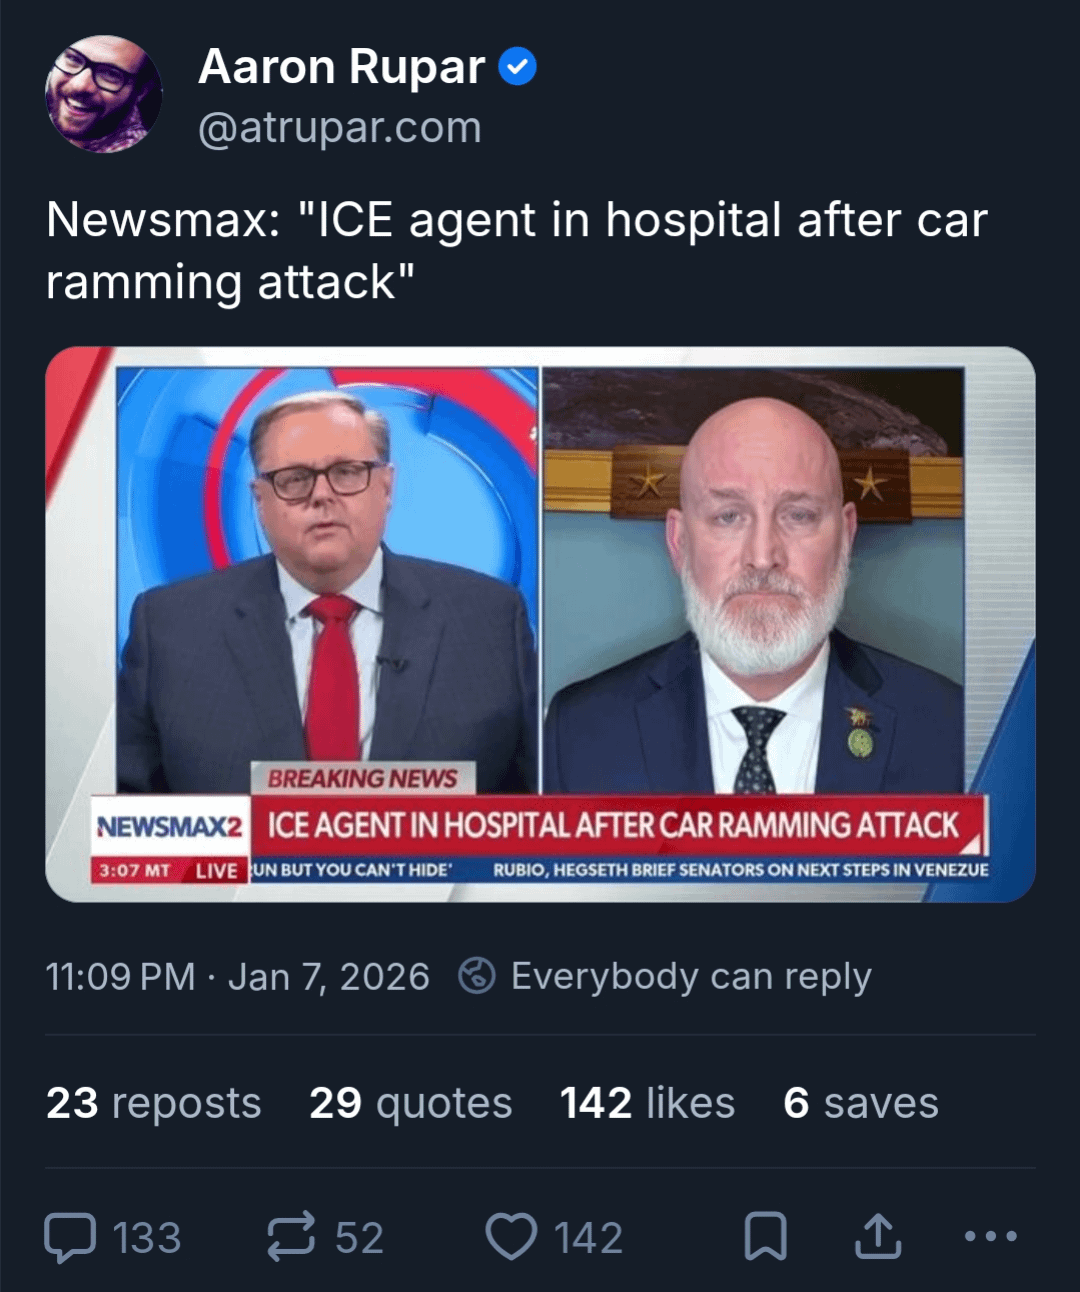Click the Aaron Rupar display name

[x=342, y=68]
